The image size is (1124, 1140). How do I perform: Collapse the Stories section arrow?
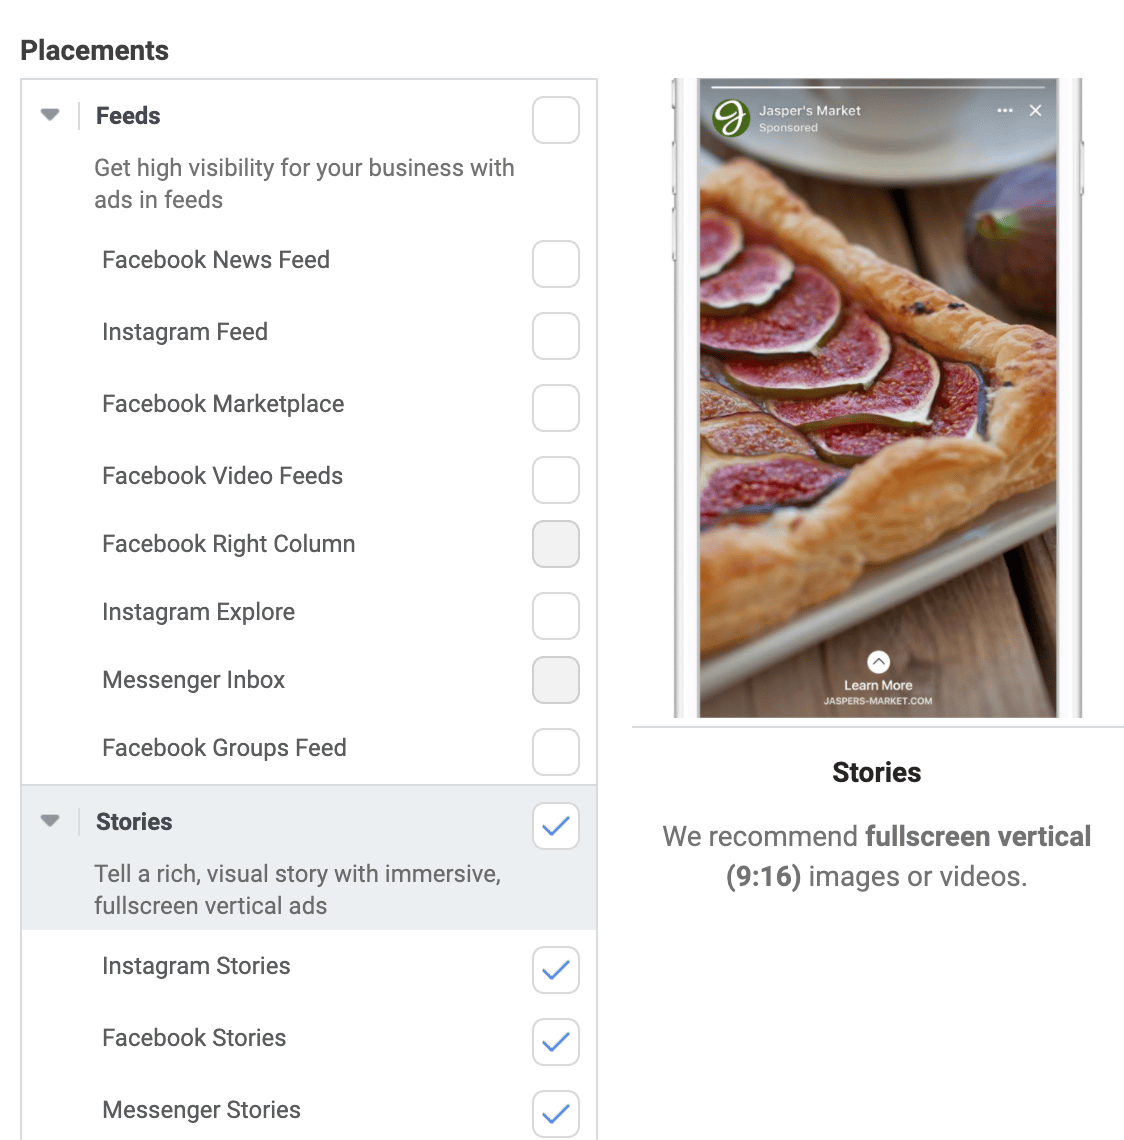pyautogui.click(x=50, y=821)
